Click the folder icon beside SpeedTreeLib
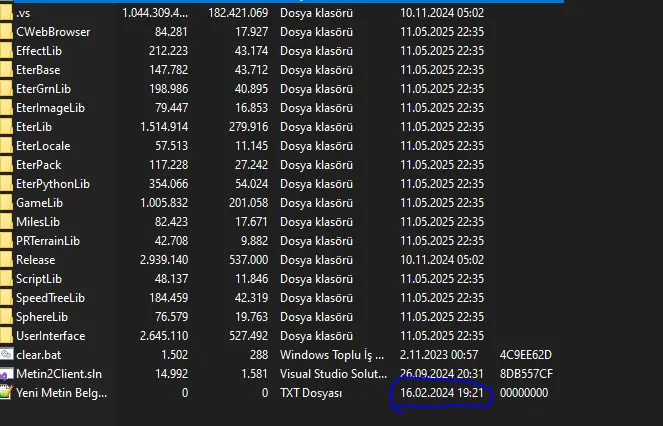The width and height of the screenshot is (663, 426). pyautogui.click(x=6, y=298)
